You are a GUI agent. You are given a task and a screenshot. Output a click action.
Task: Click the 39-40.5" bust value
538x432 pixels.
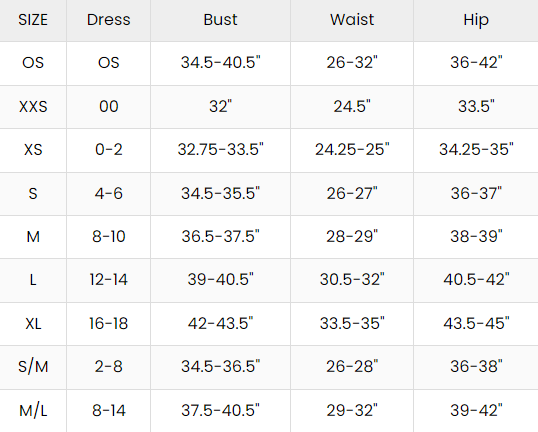point(220,279)
